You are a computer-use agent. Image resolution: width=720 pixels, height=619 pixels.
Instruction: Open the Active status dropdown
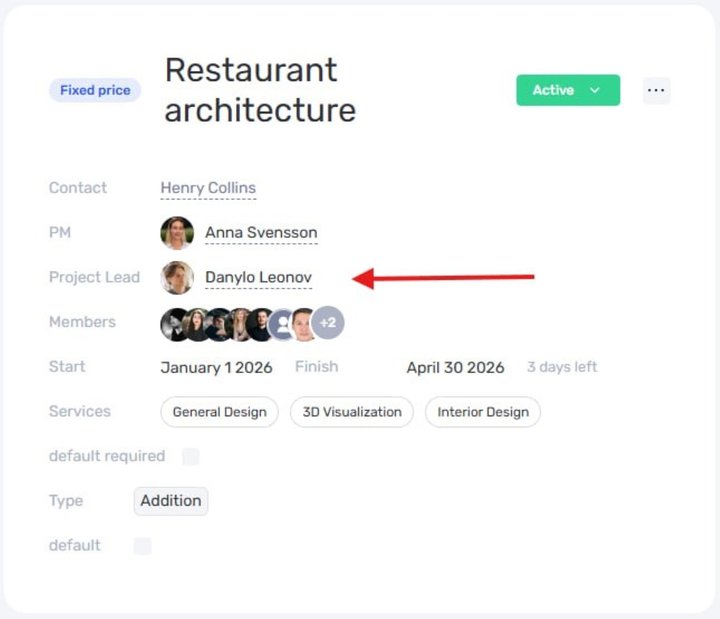pyautogui.click(x=567, y=90)
